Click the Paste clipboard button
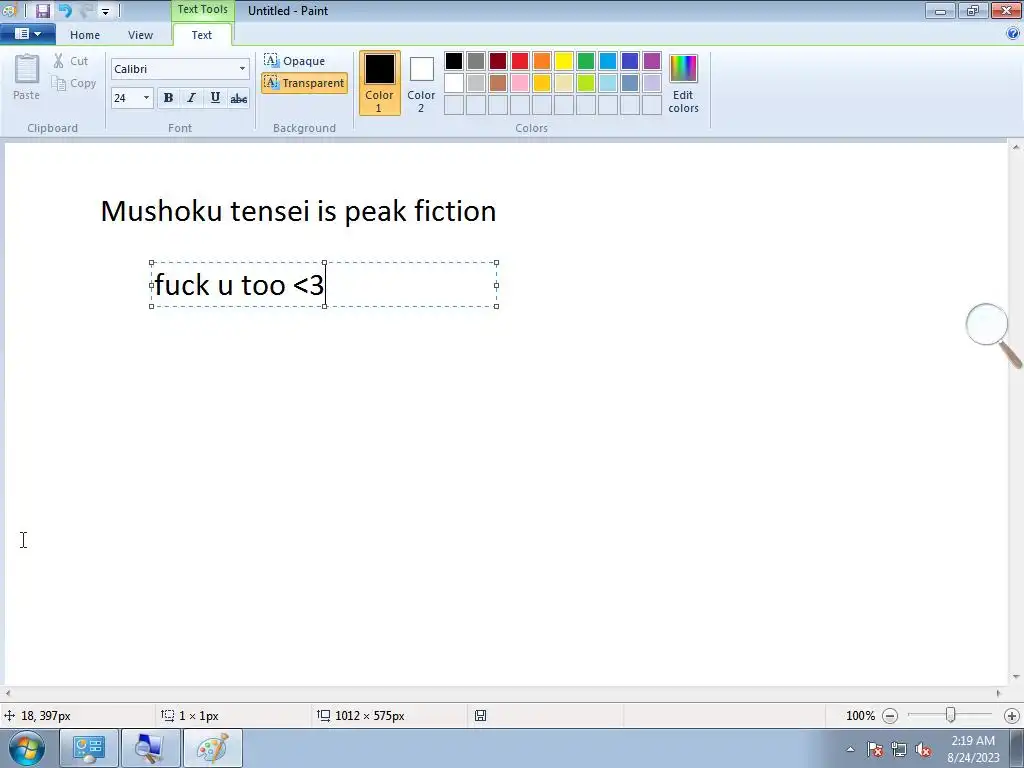Screen dimensions: 1024x768 27,77
